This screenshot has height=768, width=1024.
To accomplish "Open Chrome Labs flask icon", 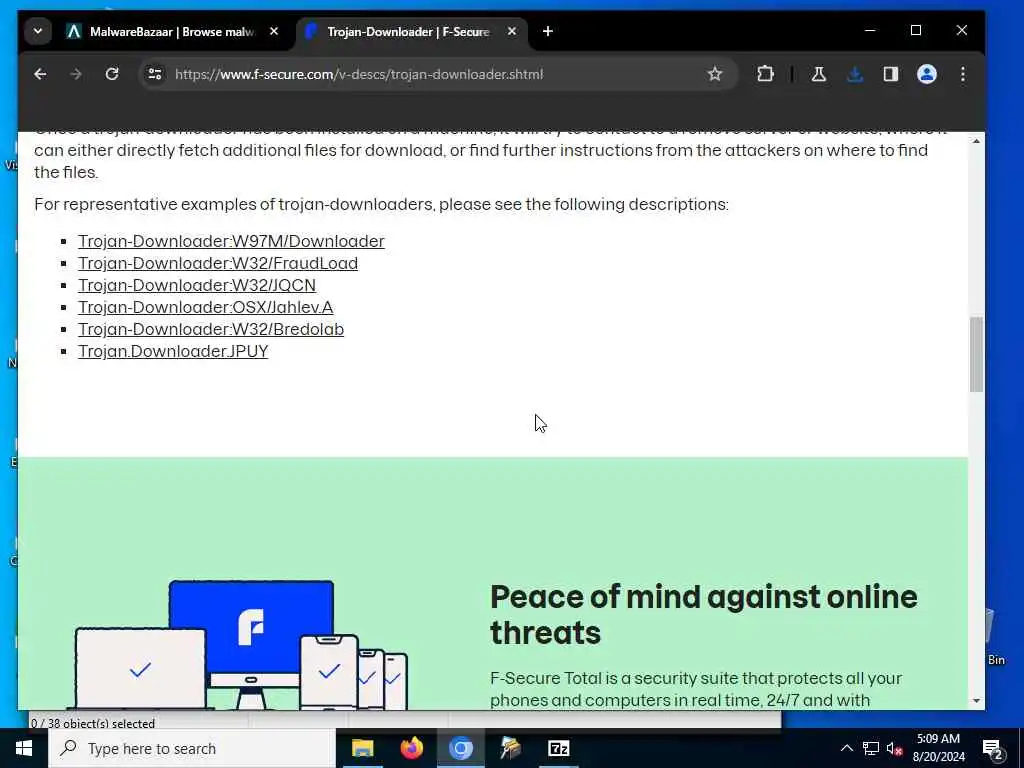I will click(818, 74).
